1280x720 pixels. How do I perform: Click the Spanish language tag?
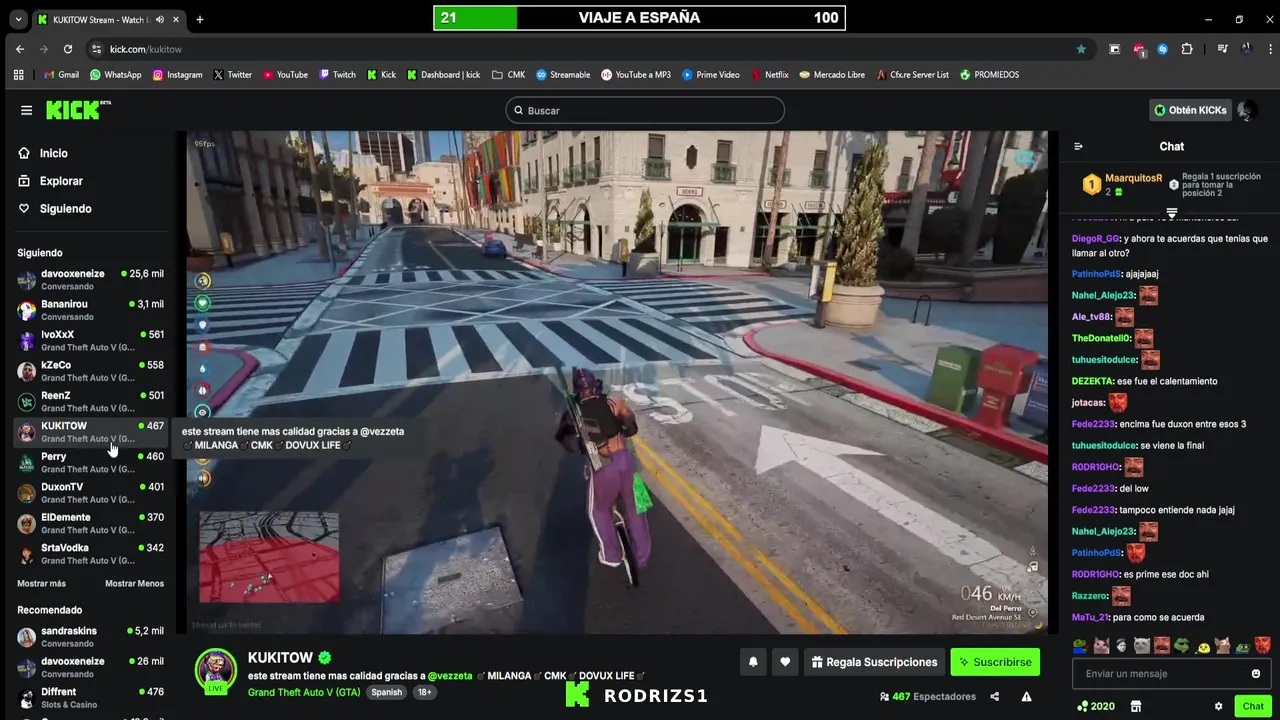[x=386, y=692]
